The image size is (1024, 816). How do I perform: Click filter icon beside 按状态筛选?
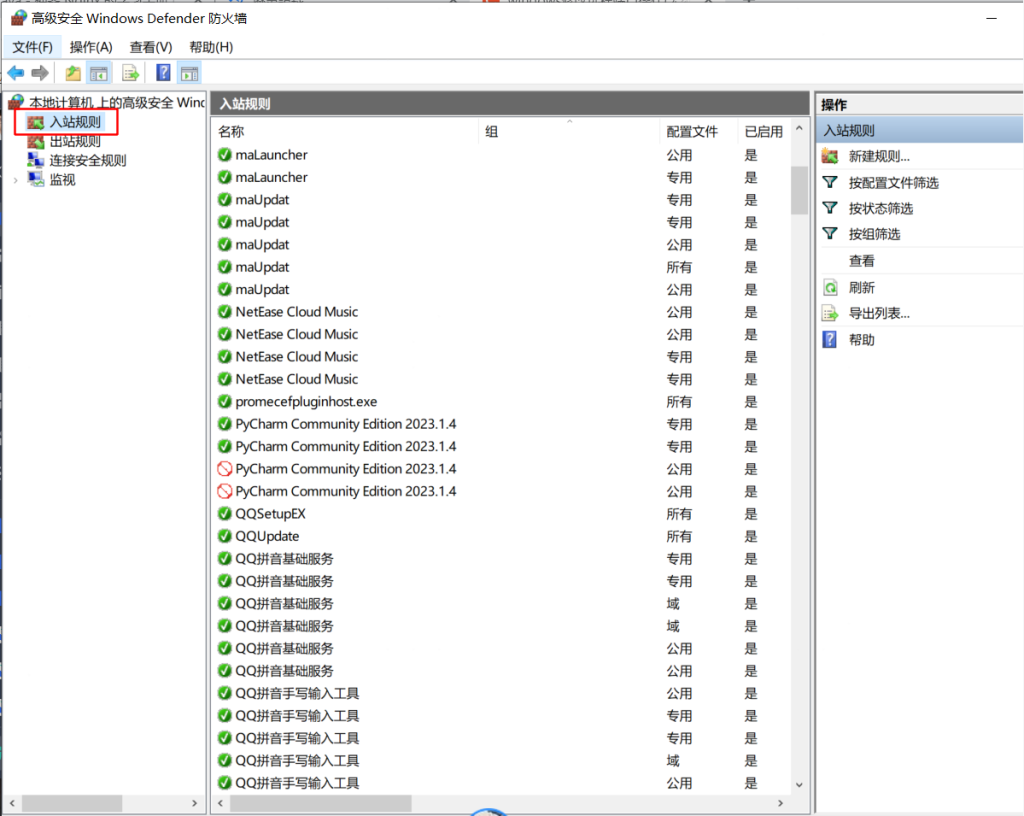click(830, 208)
